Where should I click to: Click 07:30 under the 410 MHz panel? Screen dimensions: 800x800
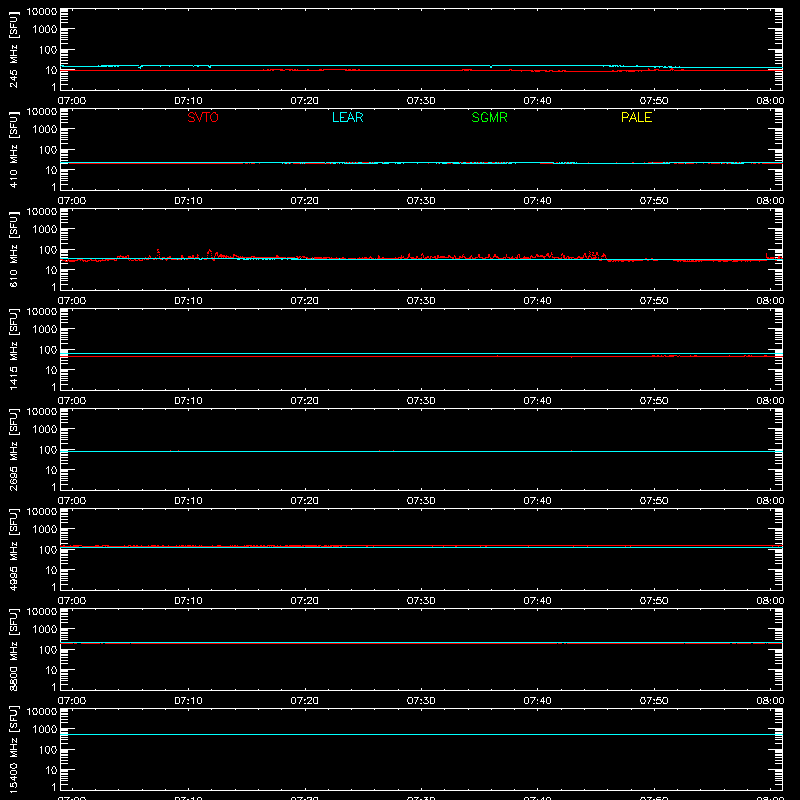(421, 201)
